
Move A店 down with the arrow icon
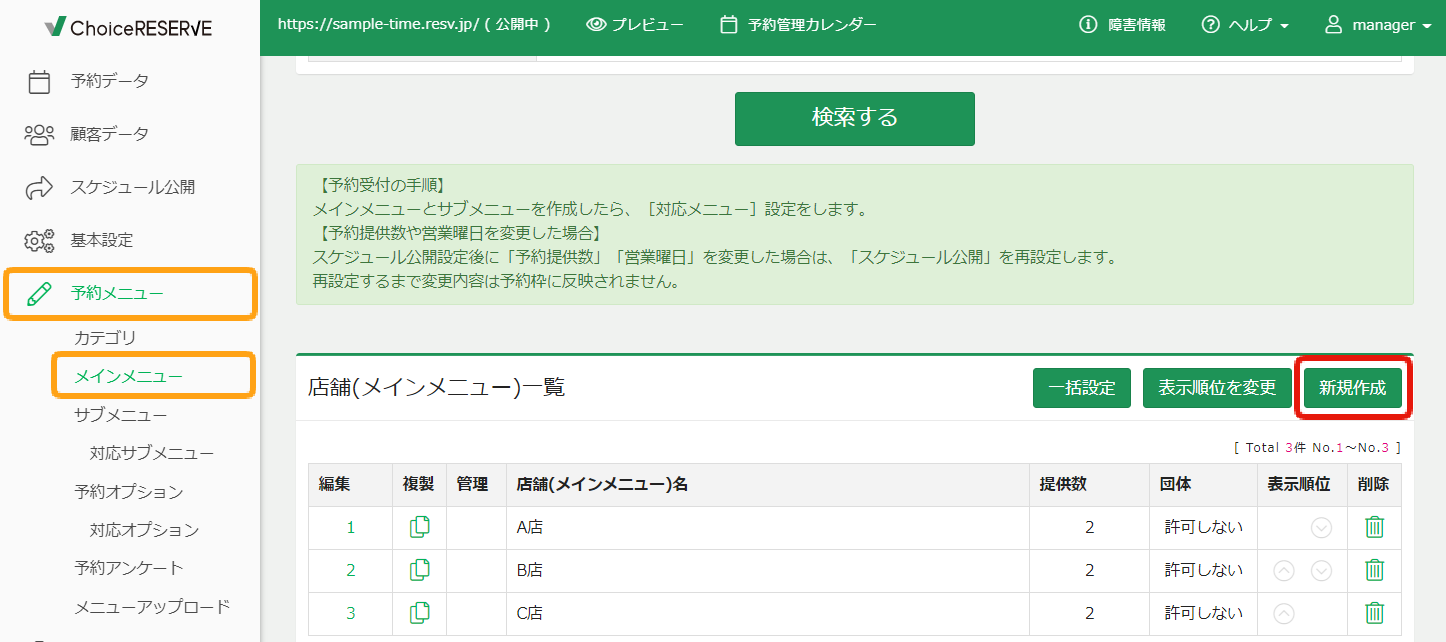[x=1321, y=528]
